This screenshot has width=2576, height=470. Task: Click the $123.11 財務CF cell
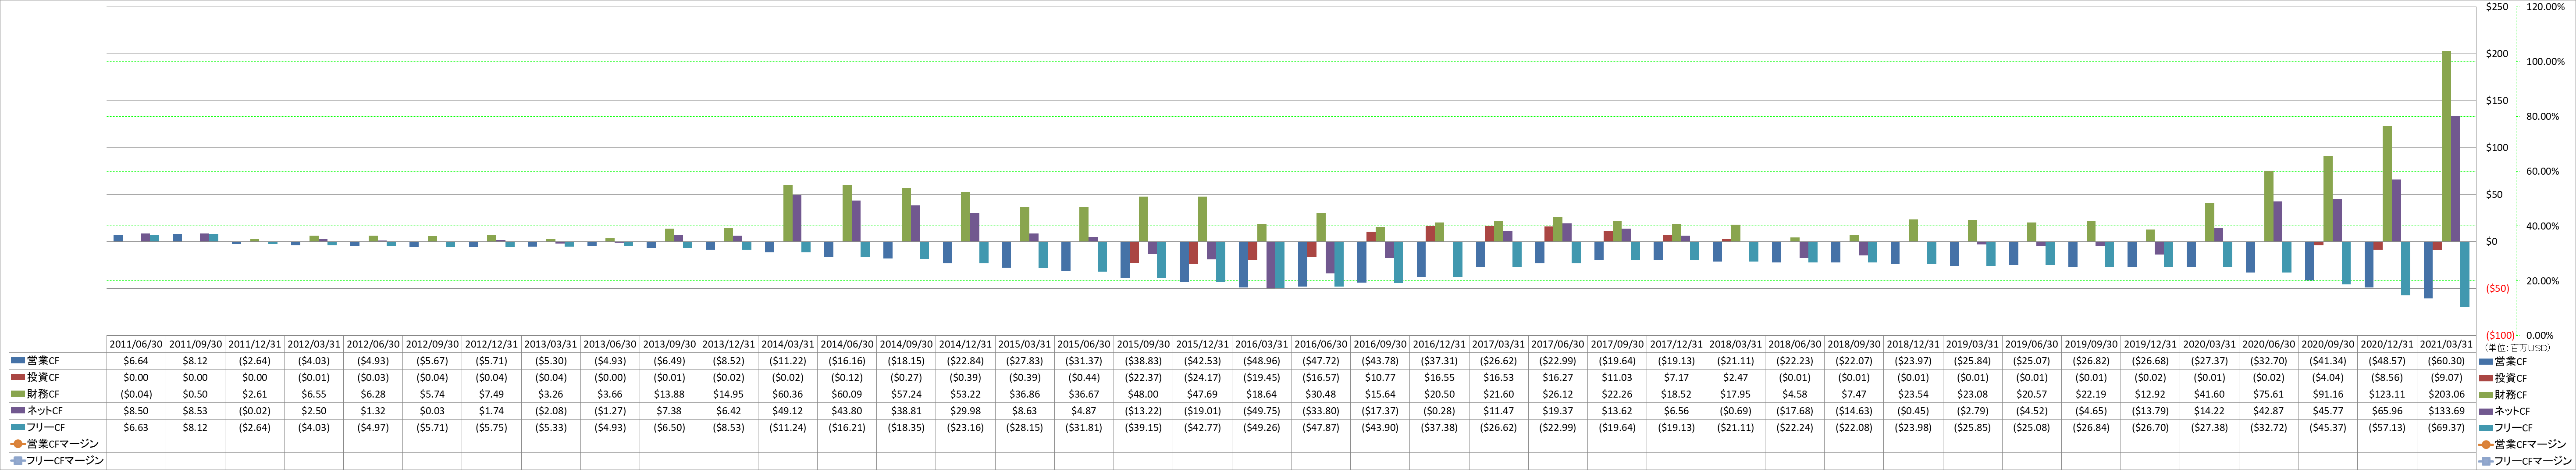pyautogui.click(x=2387, y=394)
